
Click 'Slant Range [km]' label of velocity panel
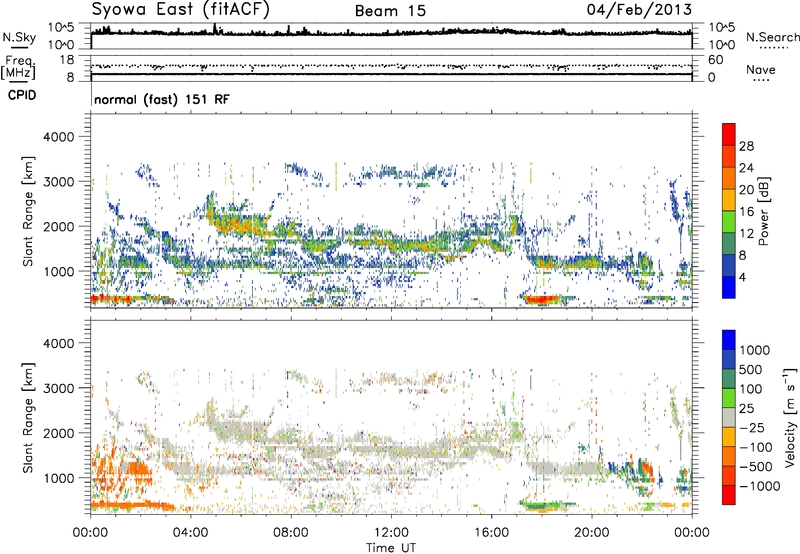tap(28, 418)
